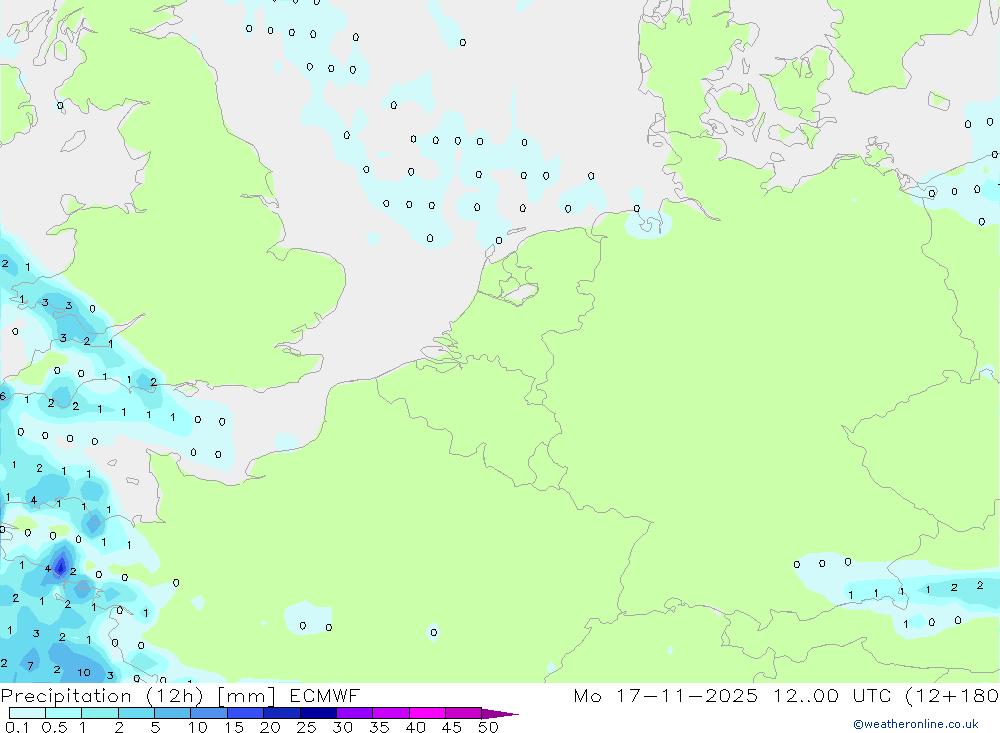Screen dimensions: 1000x733
Task: Click the legend scale label "0.1"
Action: (x=17, y=727)
